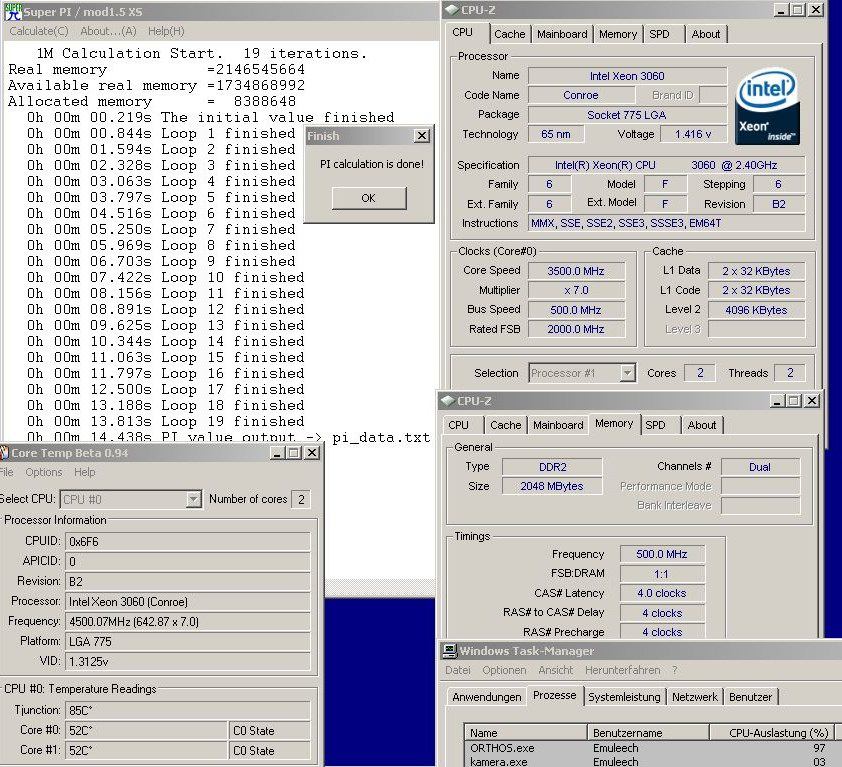
Task: Click the Frequency field 4500.07MHz in Core Temp
Action: (x=187, y=621)
